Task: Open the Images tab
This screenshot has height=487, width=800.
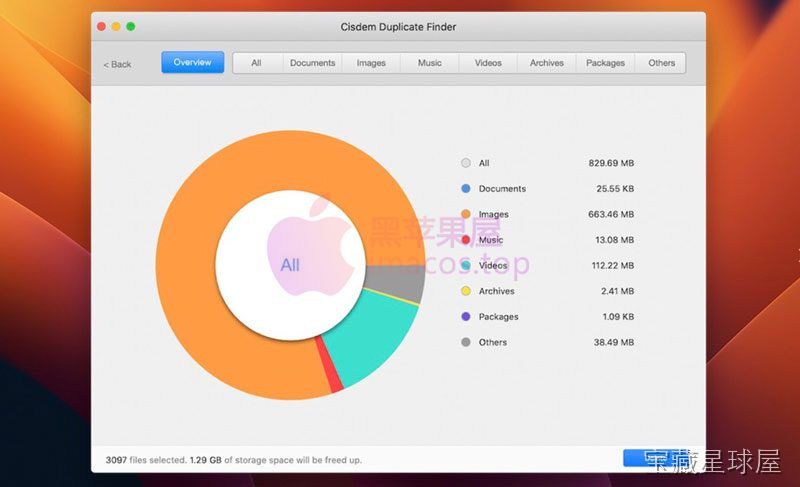Action: pyautogui.click(x=371, y=63)
